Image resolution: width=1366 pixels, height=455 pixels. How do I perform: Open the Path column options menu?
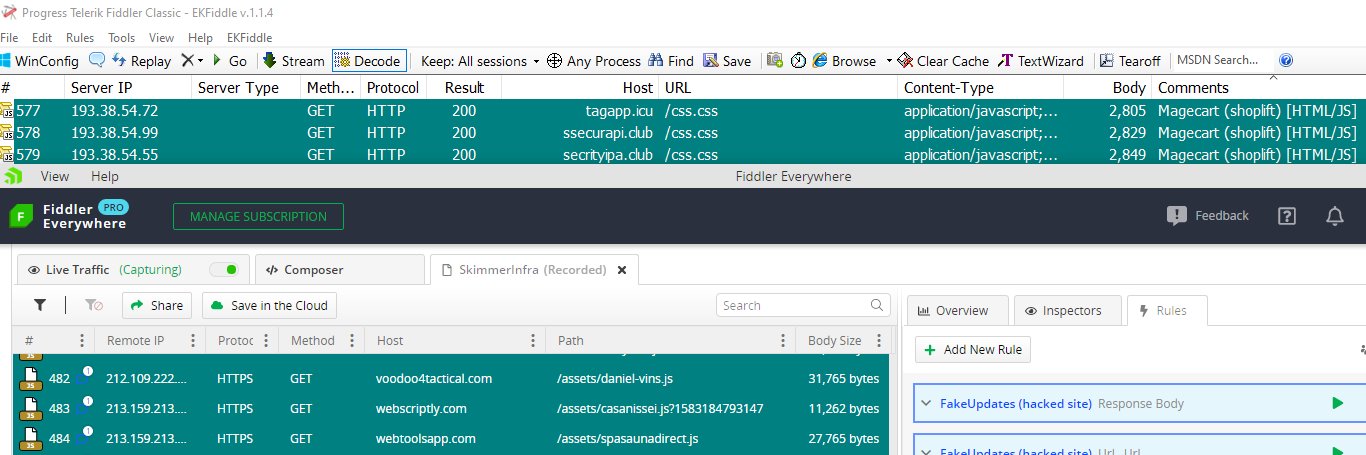tap(782, 341)
